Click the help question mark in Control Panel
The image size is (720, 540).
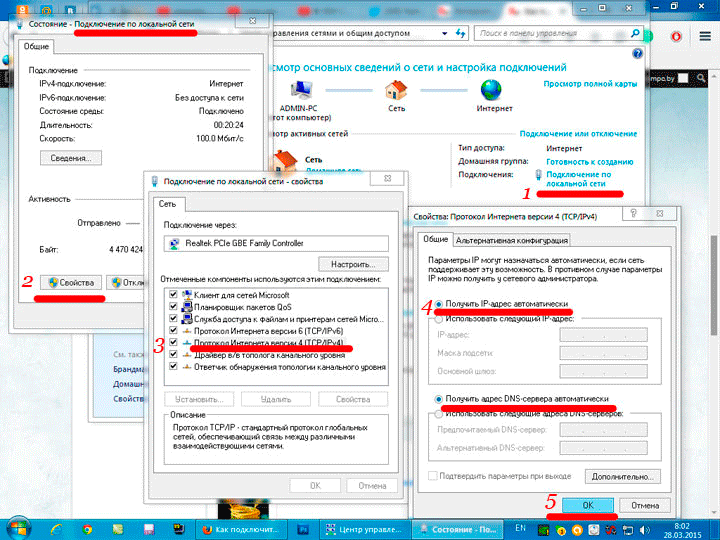click(637, 53)
